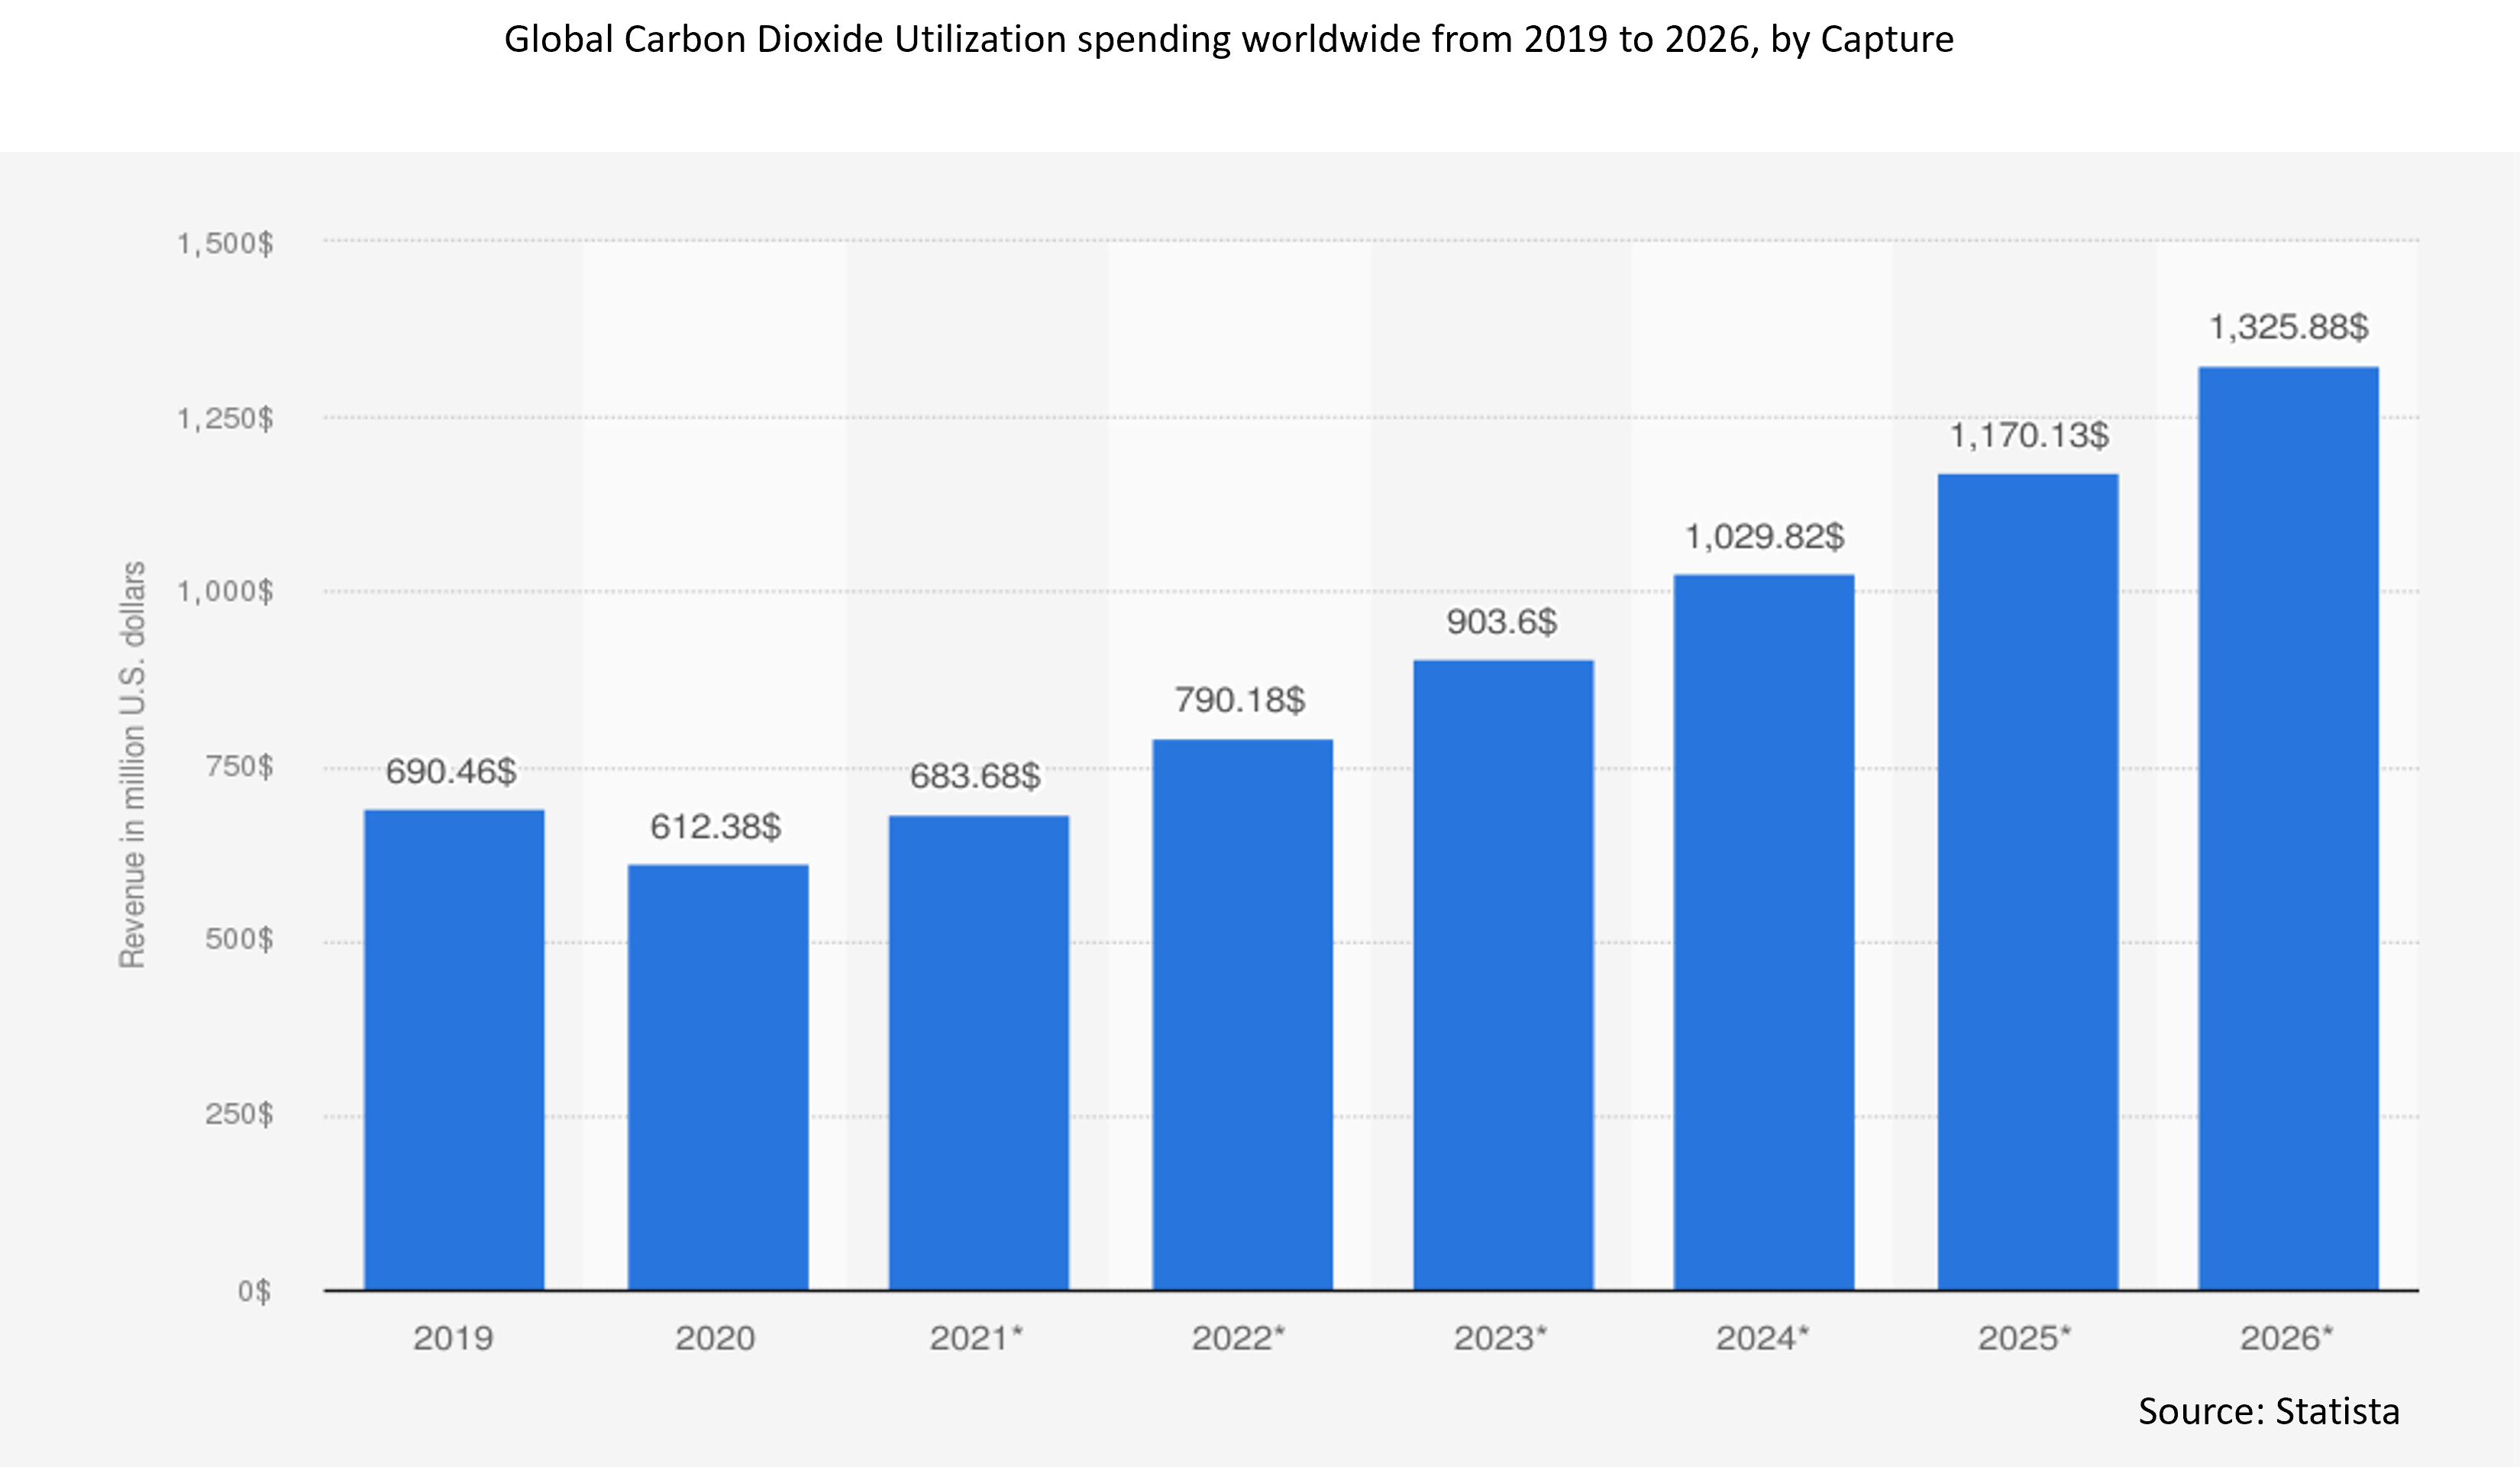Select the 2023 revenue bar
2520x1467 pixels.
1503,975
